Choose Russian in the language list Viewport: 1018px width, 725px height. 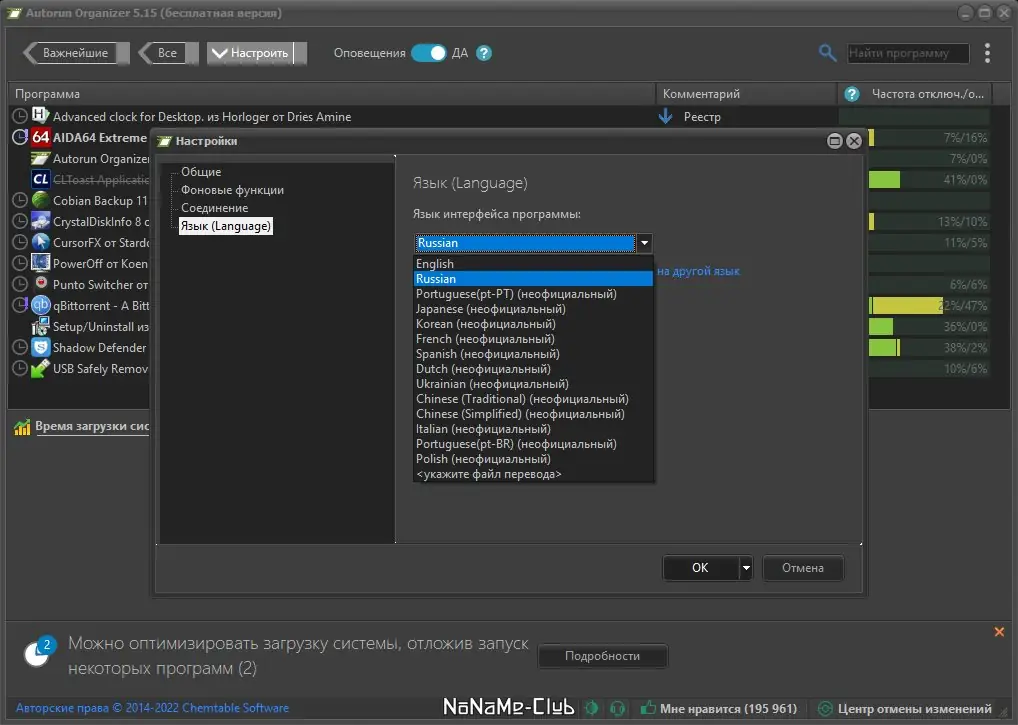pyautogui.click(x=533, y=278)
